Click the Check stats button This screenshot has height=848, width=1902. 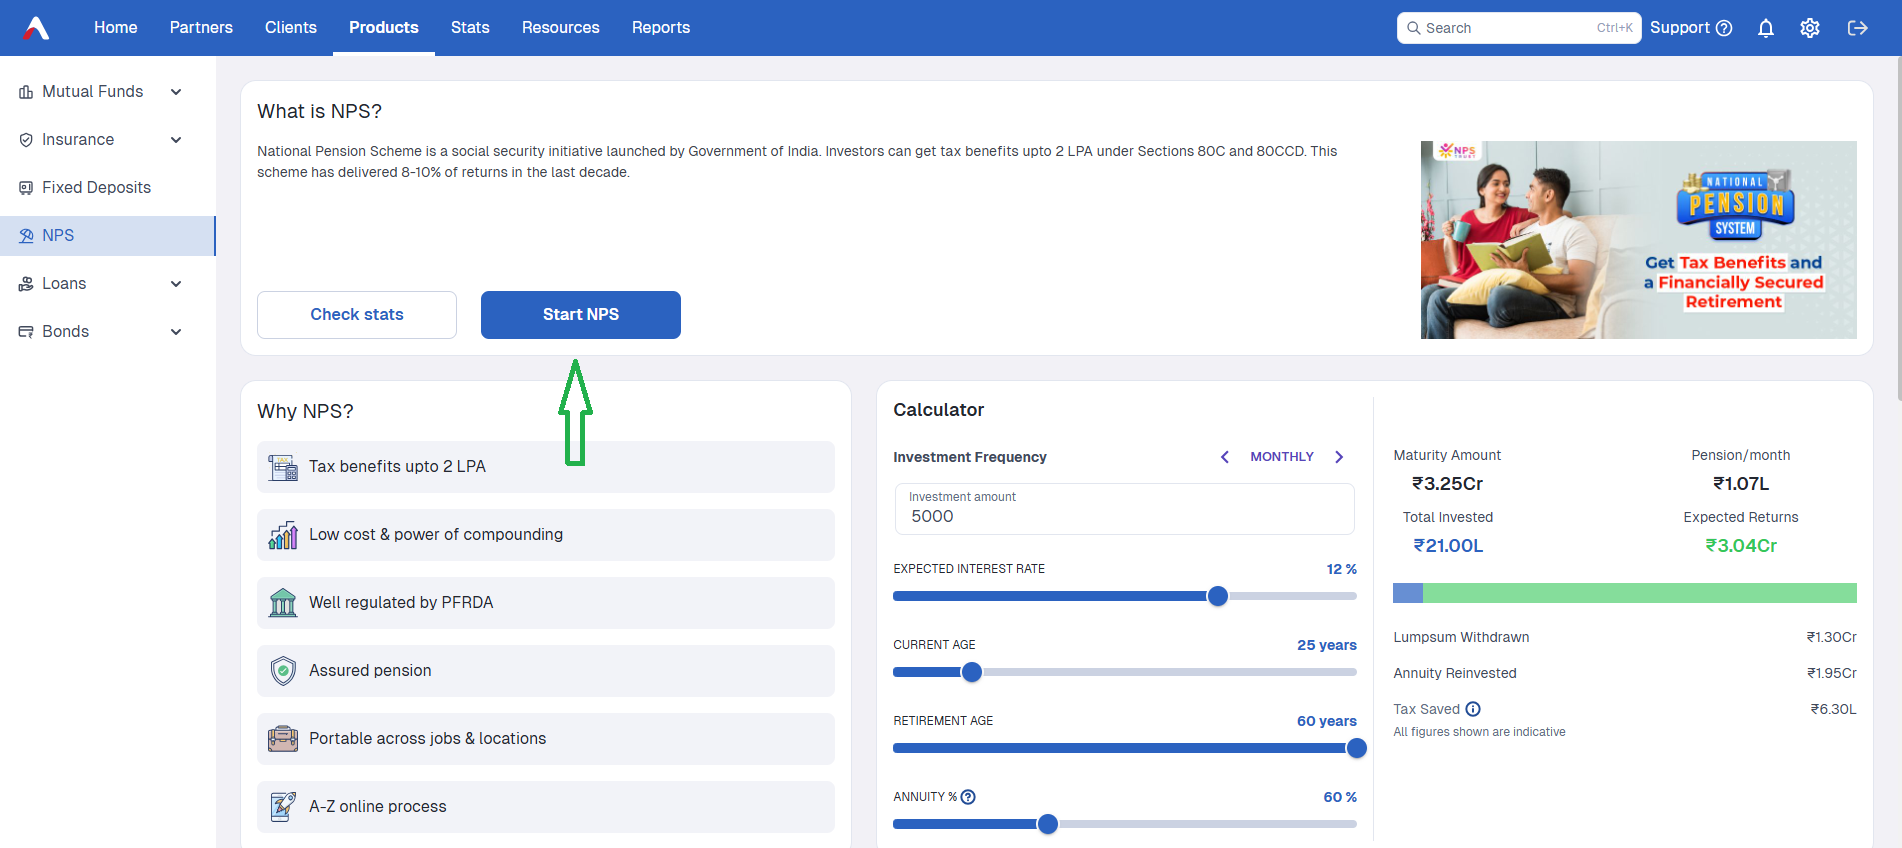point(357,315)
